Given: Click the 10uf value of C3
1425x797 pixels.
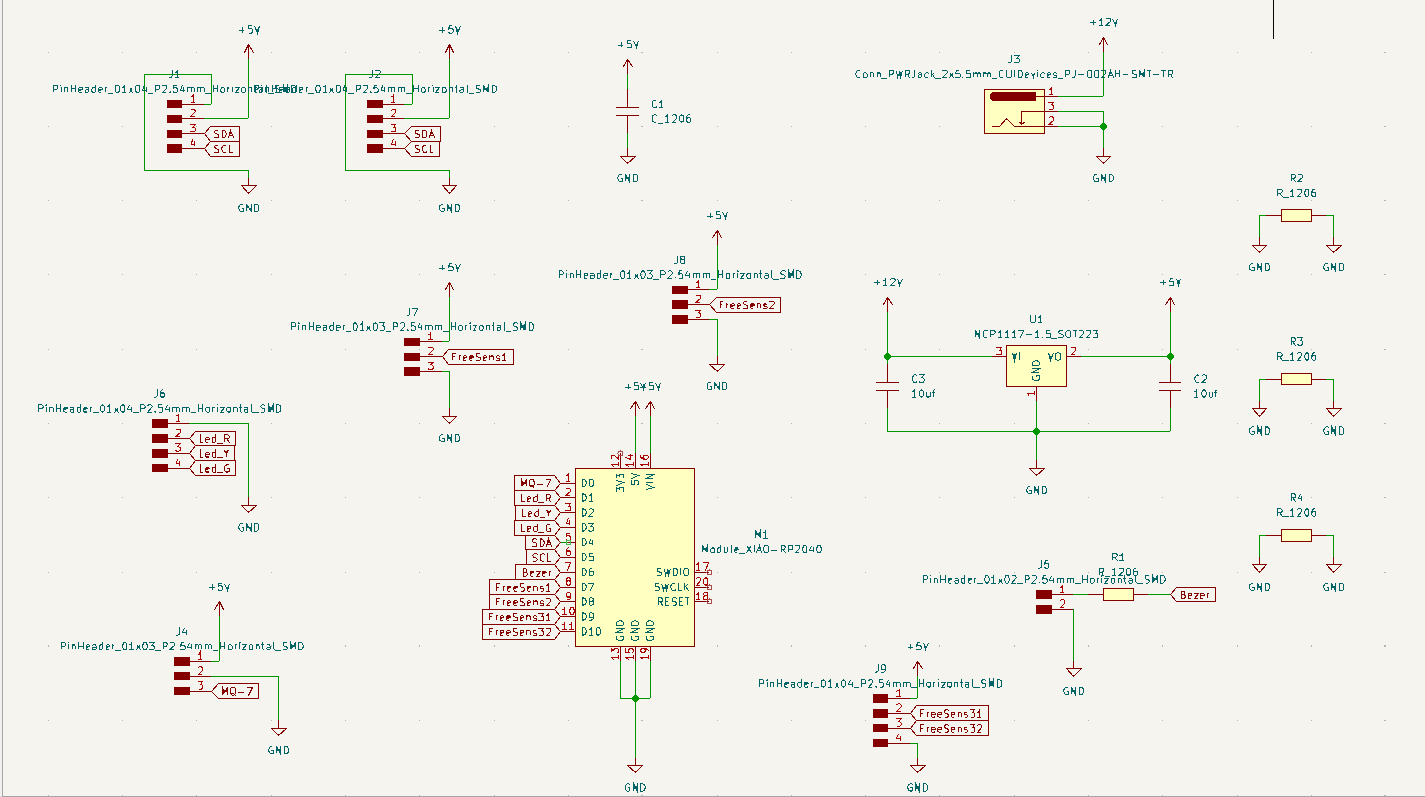Looking at the screenshot, I should (x=923, y=394).
